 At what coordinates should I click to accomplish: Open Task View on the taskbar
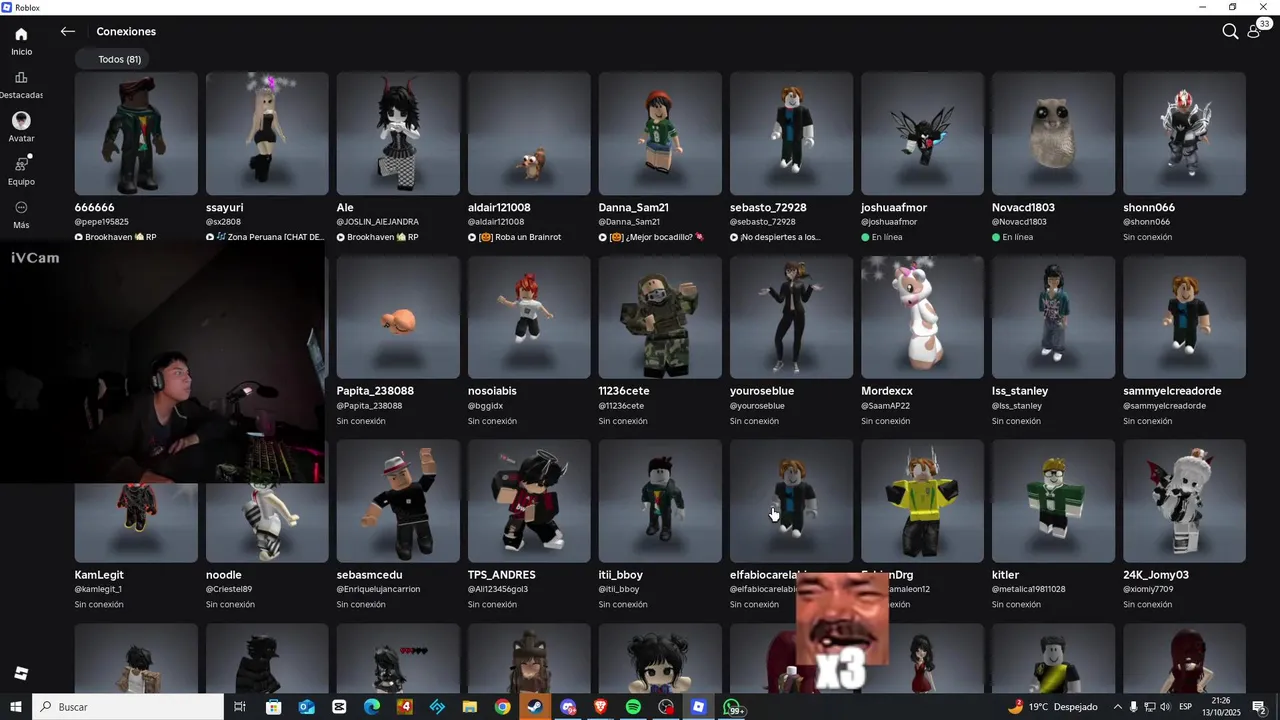coord(240,707)
